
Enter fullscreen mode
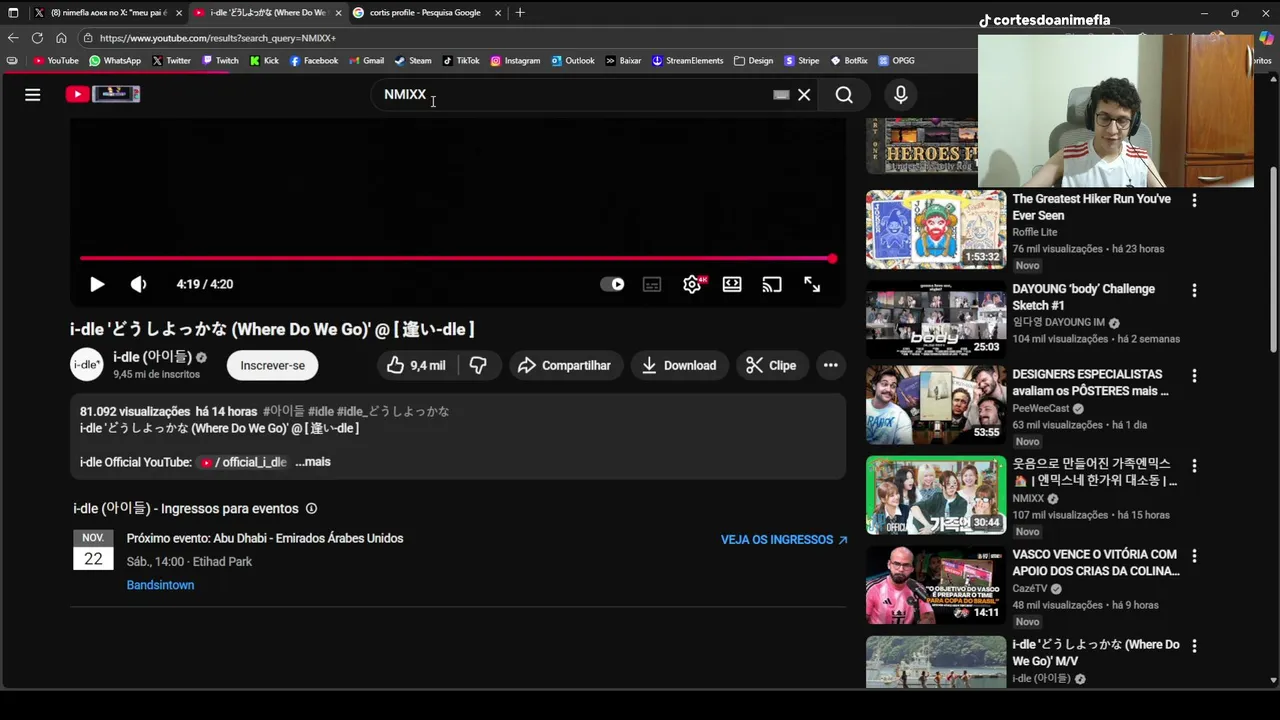[812, 284]
